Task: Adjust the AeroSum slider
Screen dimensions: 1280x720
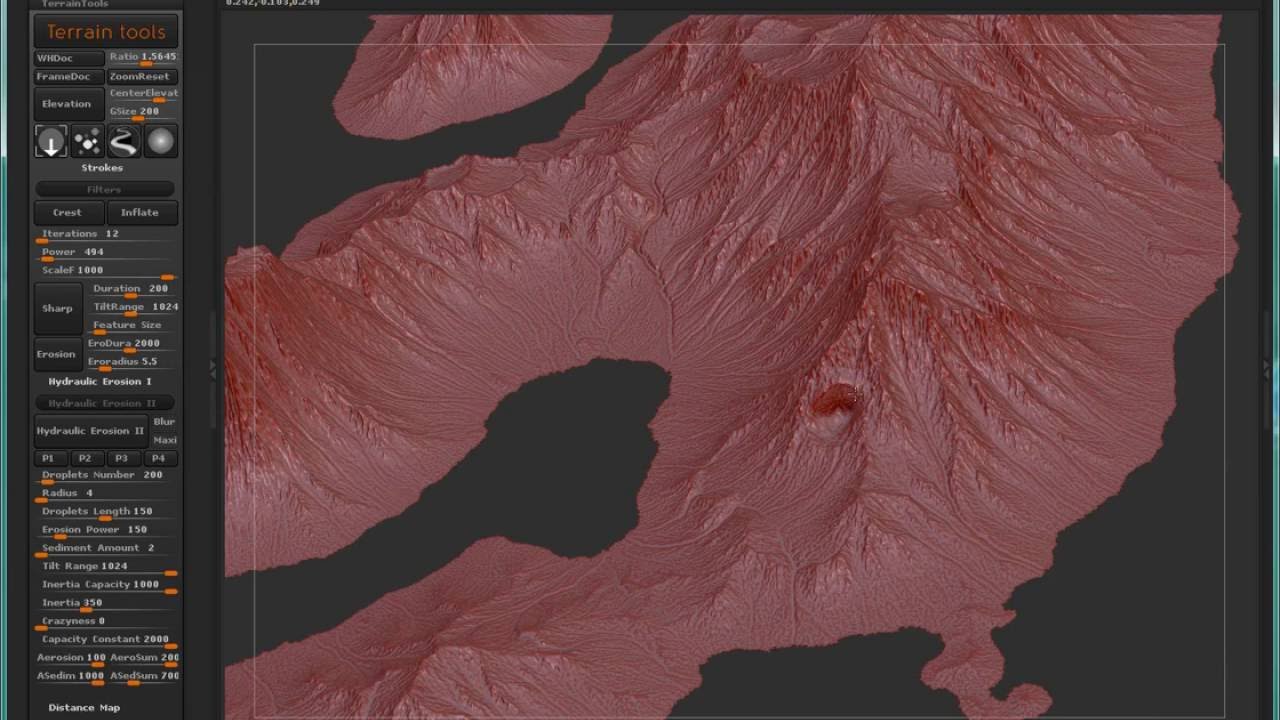Action: [144, 659]
